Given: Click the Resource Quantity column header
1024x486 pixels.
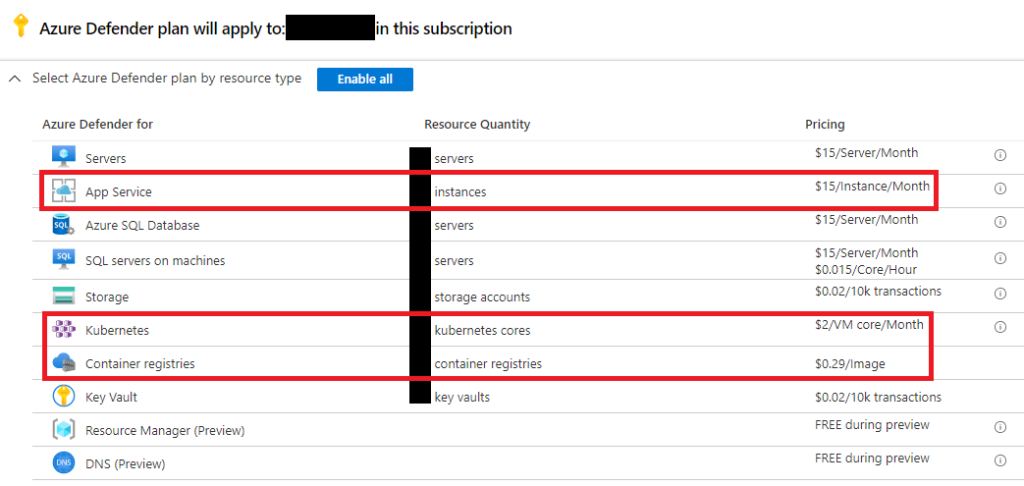Looking at the screenshot, I should click(x=477, y=124).
